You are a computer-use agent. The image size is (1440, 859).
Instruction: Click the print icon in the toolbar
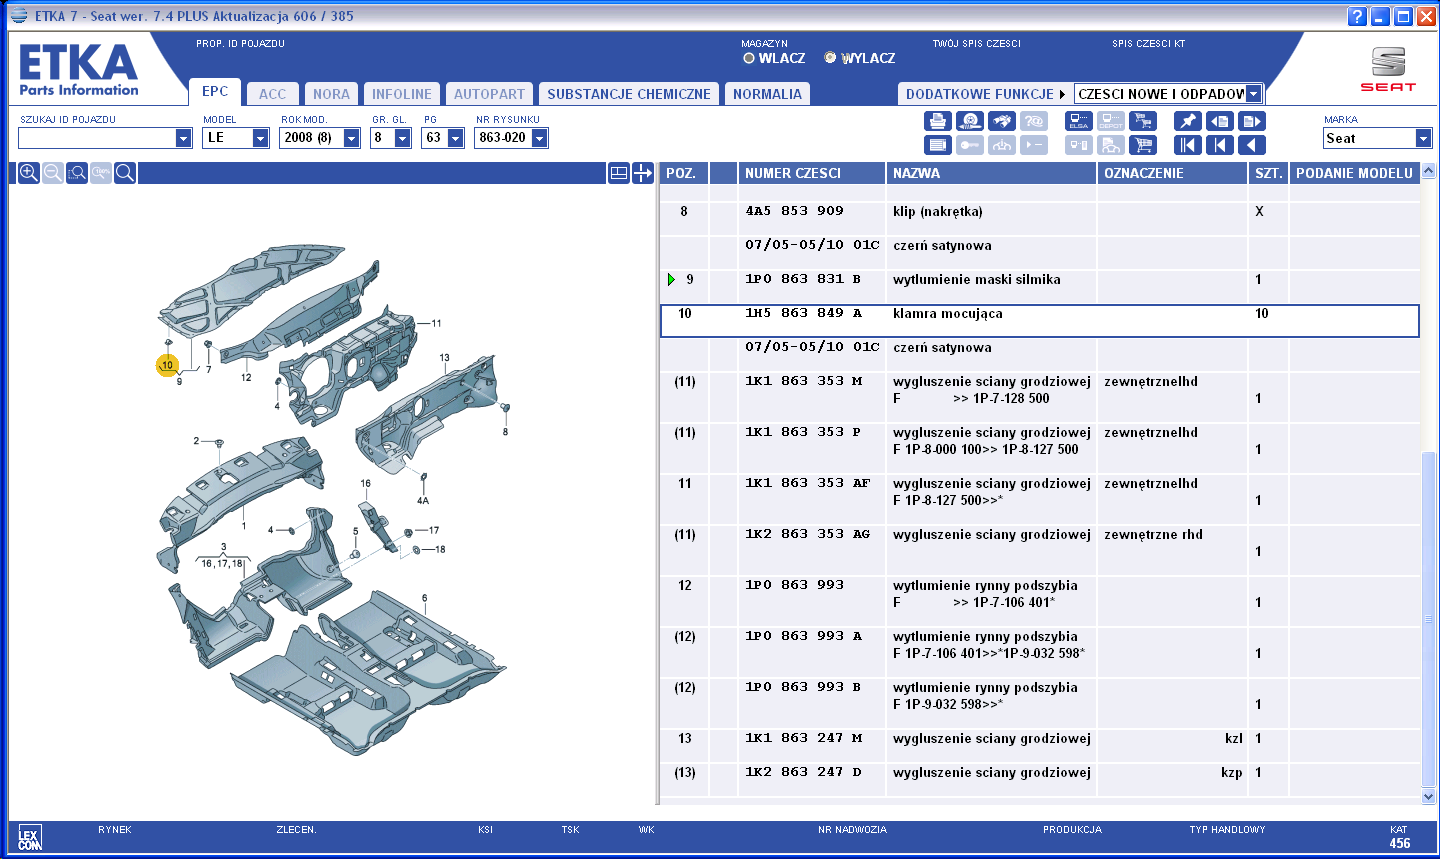pyautogui.click(x=937, y=121)
